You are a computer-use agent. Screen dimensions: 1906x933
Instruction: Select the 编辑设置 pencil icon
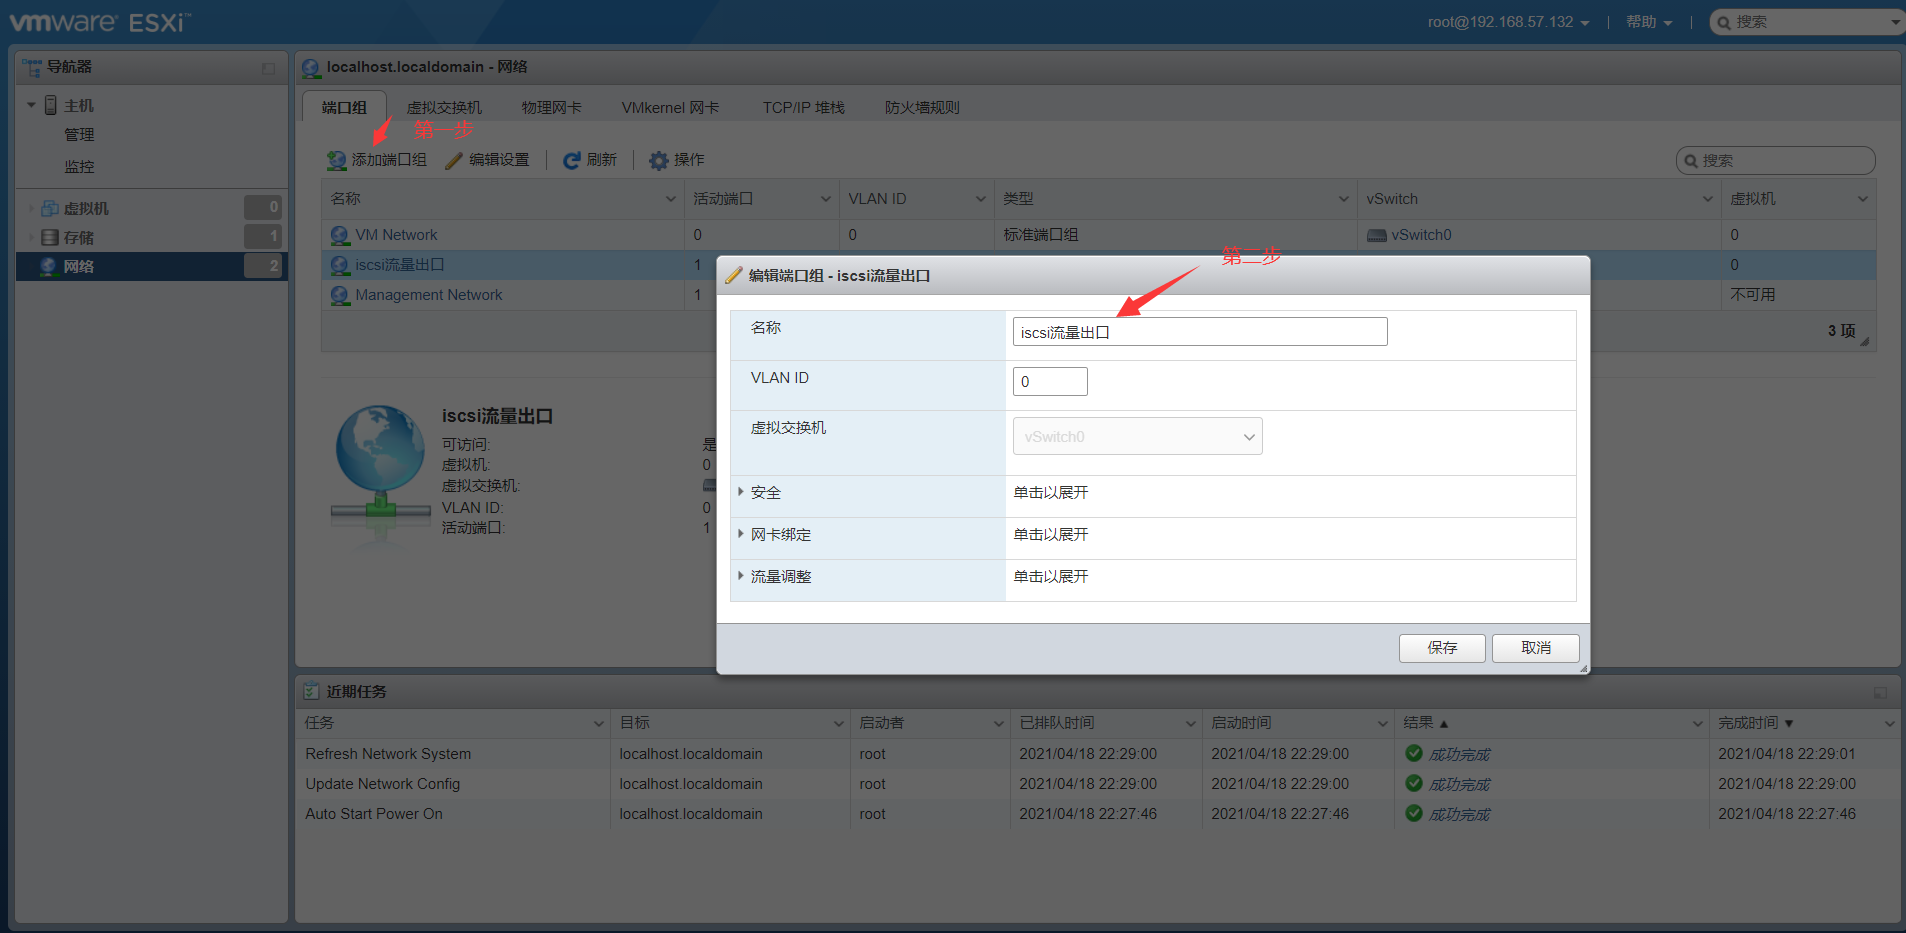(x=454, y=159)
